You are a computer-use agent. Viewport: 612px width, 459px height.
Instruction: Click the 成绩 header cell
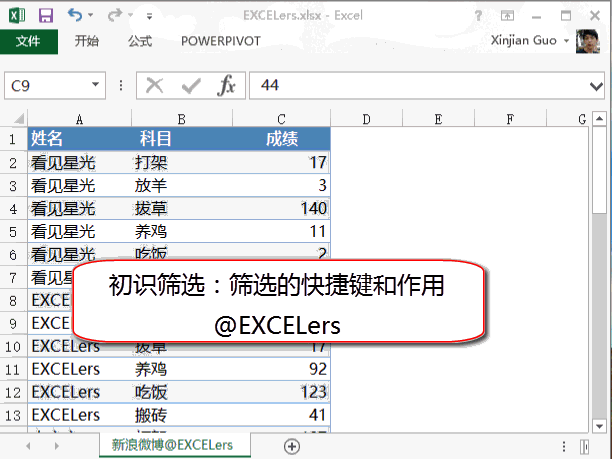click(x=282, y=139)
